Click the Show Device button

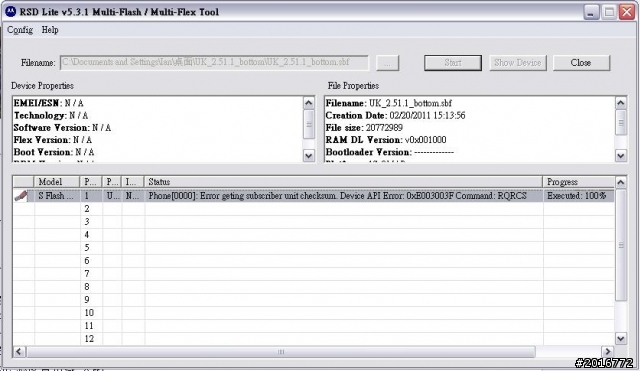pos(518,63)
